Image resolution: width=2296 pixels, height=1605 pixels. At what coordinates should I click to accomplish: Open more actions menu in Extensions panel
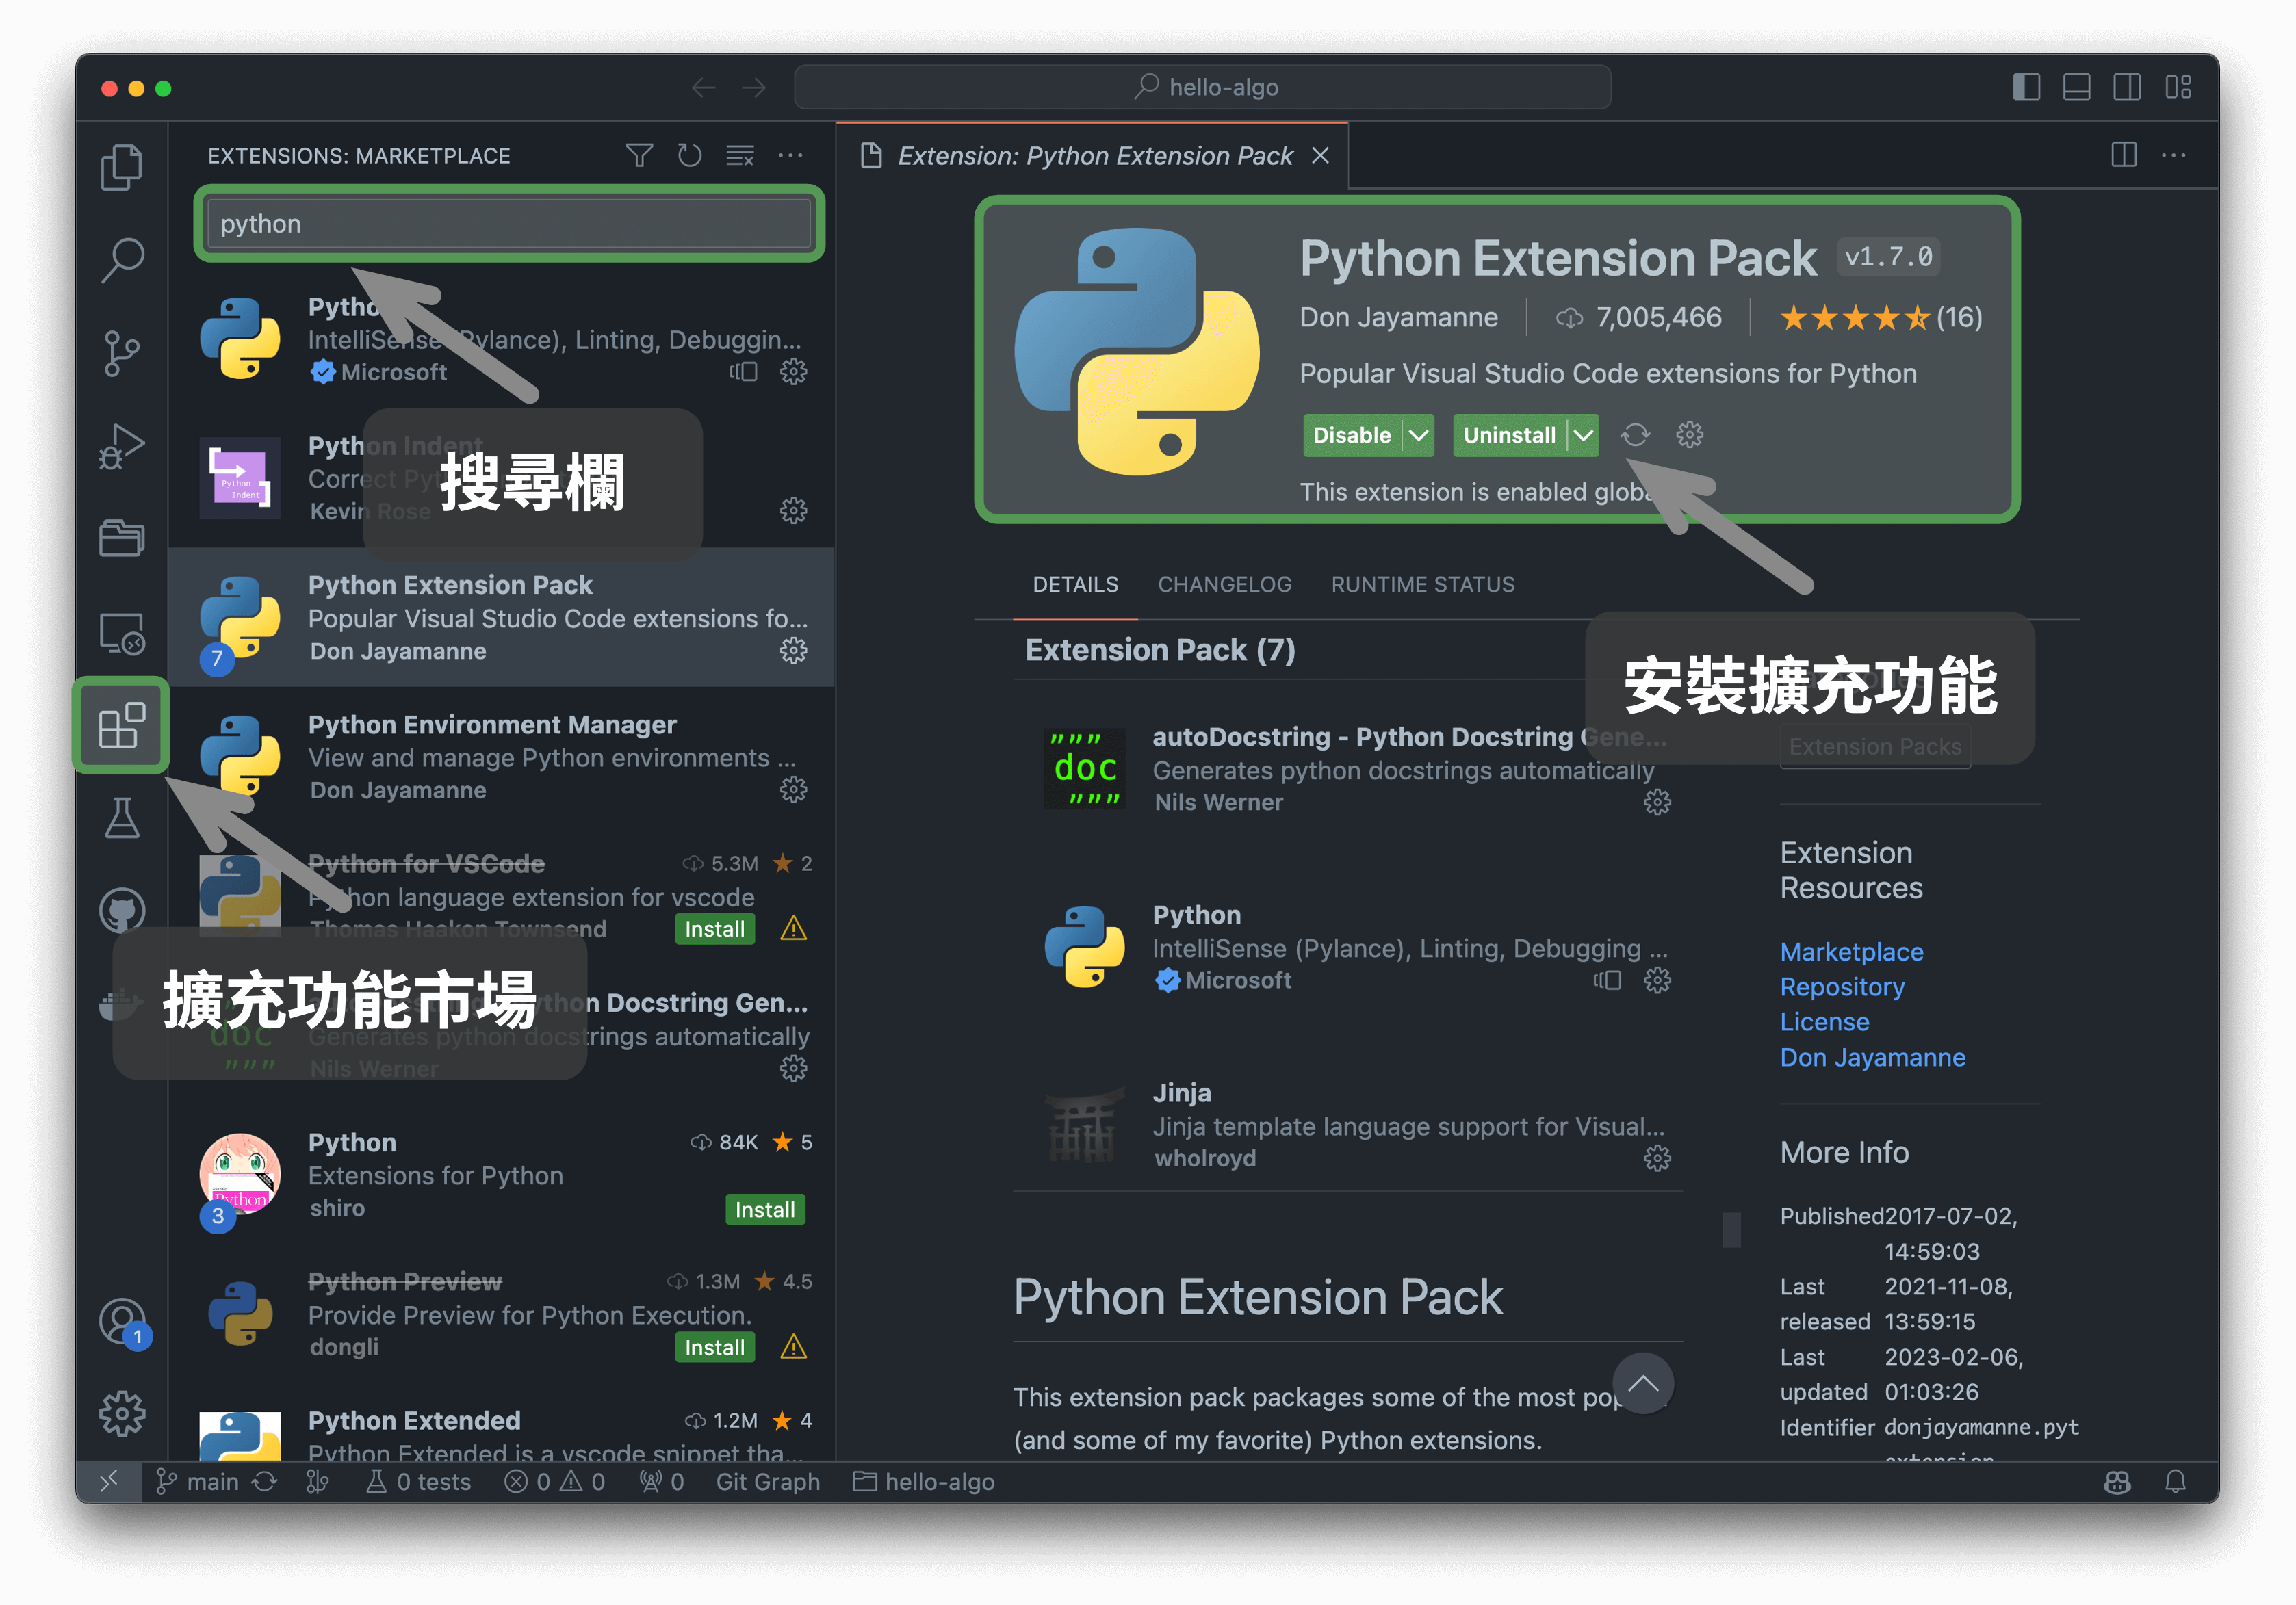(791, 155)
